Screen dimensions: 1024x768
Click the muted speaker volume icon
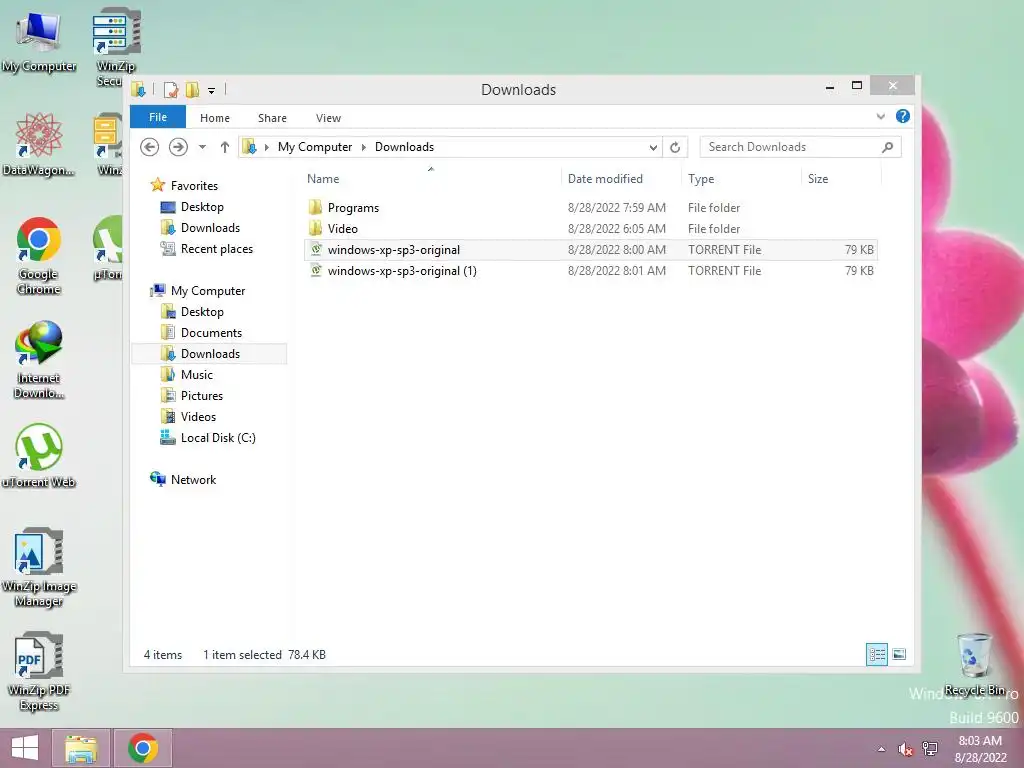pos(906,749)
